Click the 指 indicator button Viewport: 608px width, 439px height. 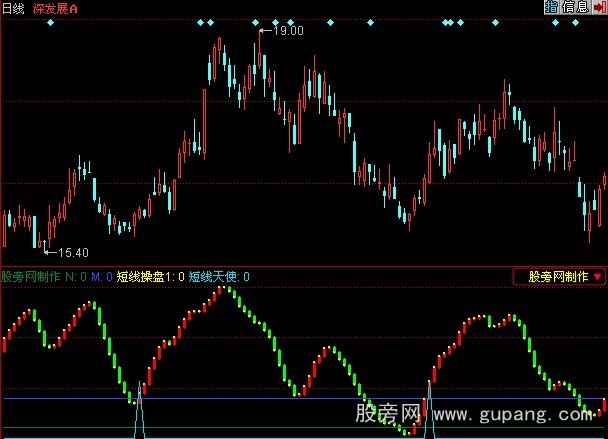click(x=554, y=7)
